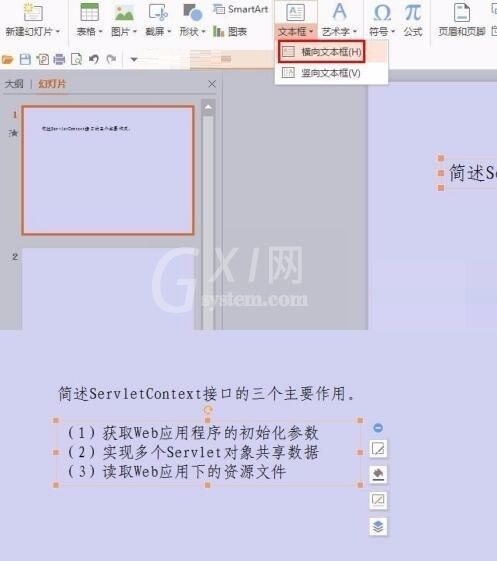The height and width of the screenshot is (561, 497).
Task: Click the 艺术字 WordArt icon
Action: 339,12
